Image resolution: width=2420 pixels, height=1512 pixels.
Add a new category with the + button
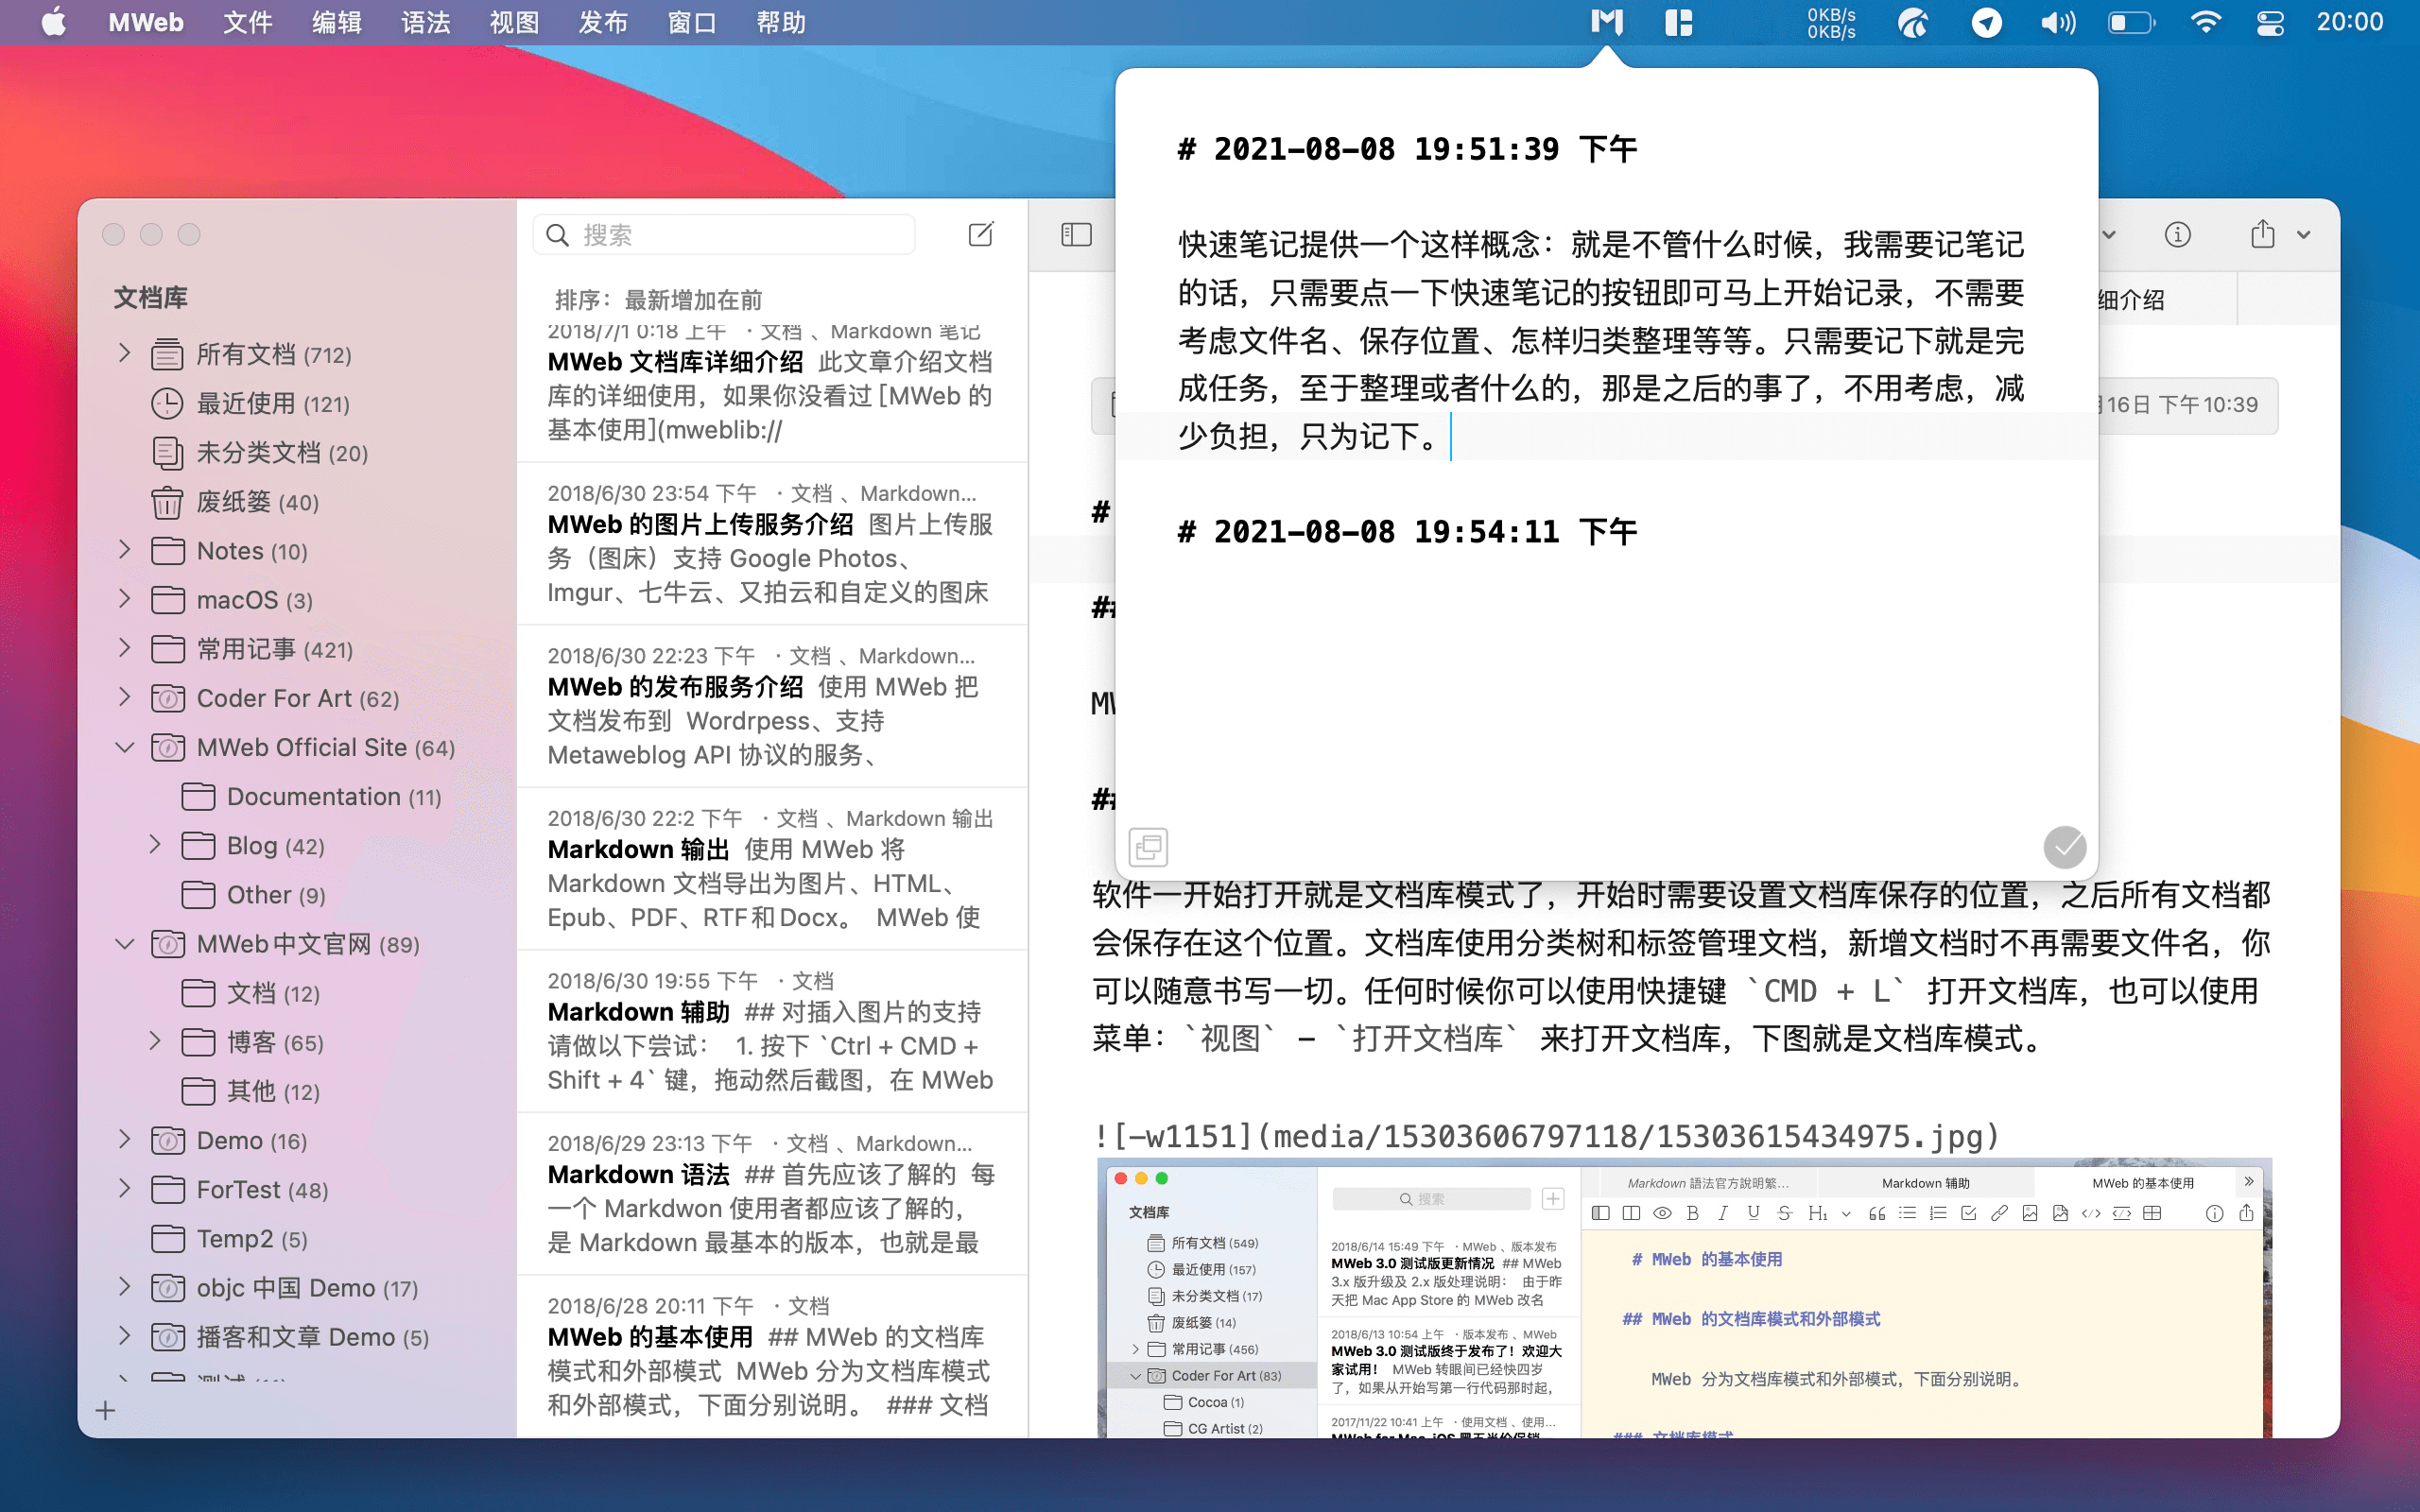(105, 1410)
